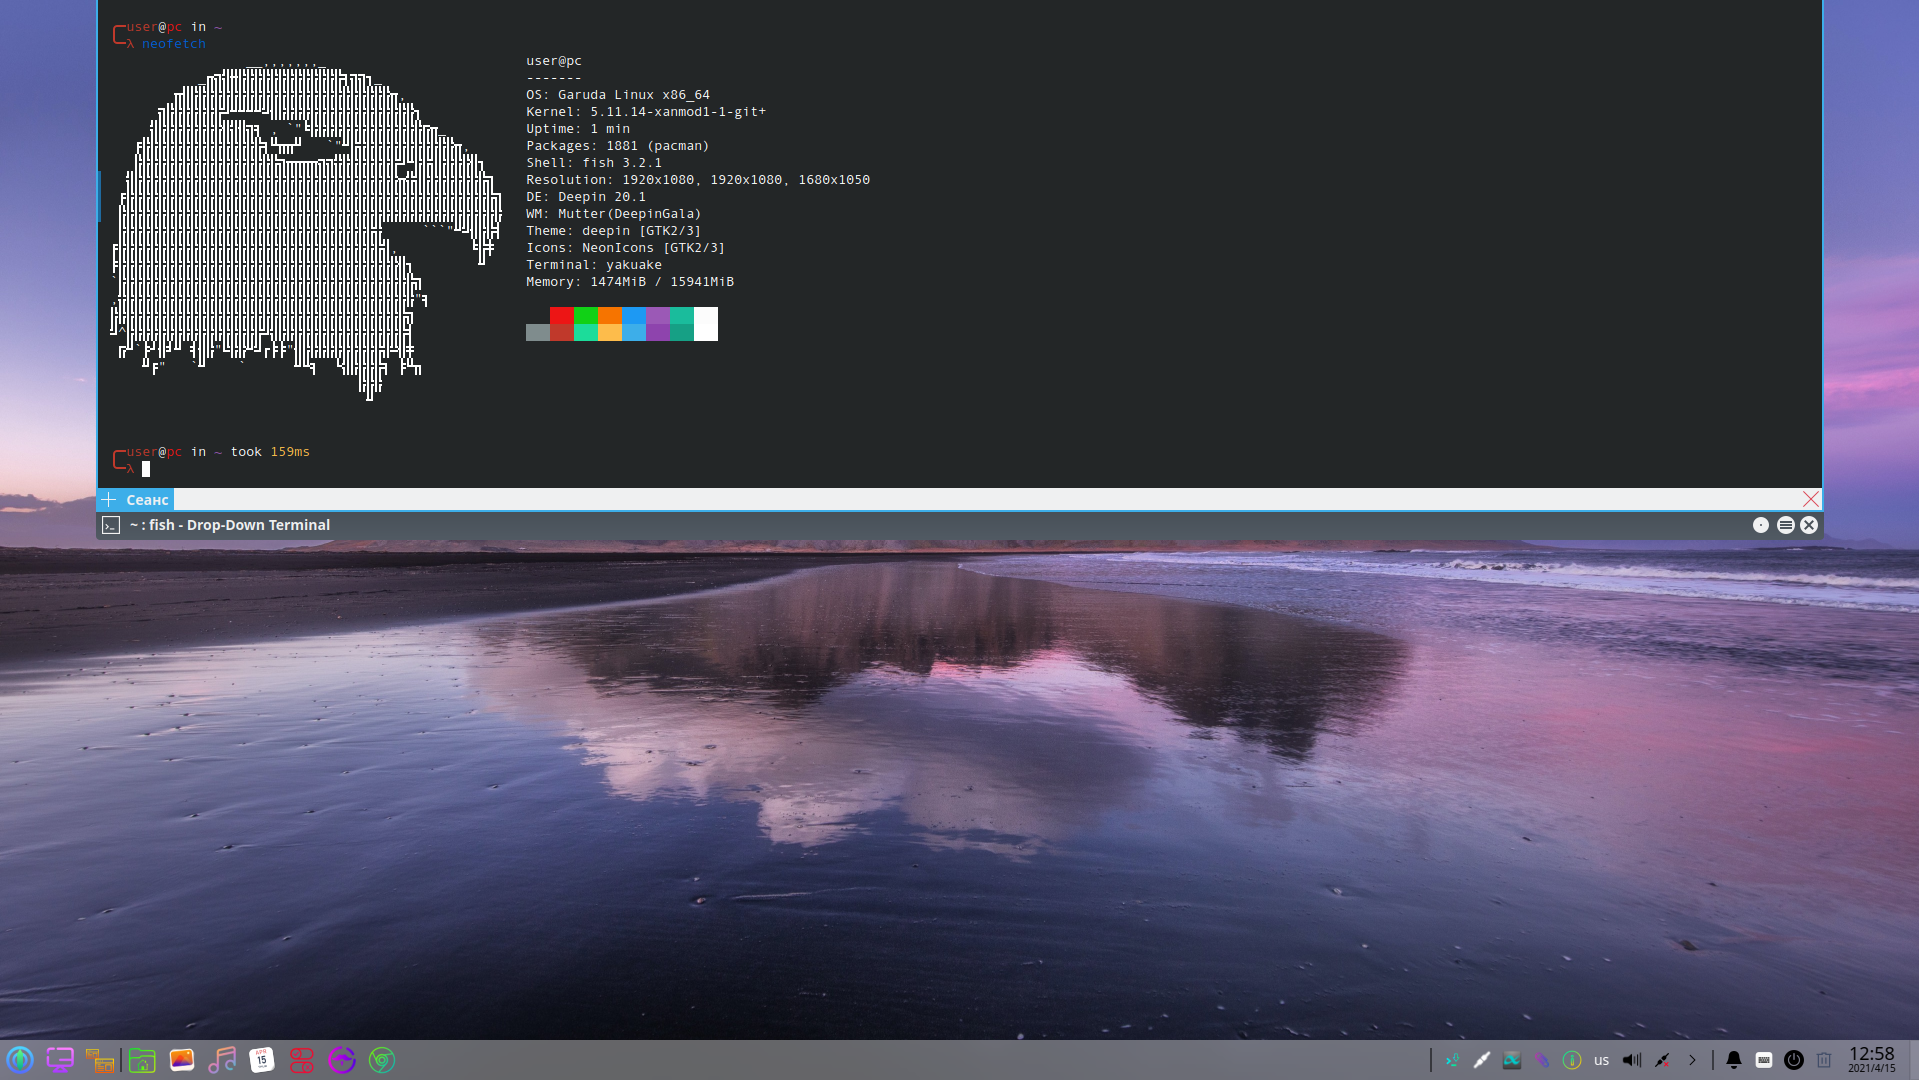Click 'Memory: 1474MiB / 15941MiB' line
Image resolution: width=1919 pixels, height=1080 pixels.
coord(630,282)
